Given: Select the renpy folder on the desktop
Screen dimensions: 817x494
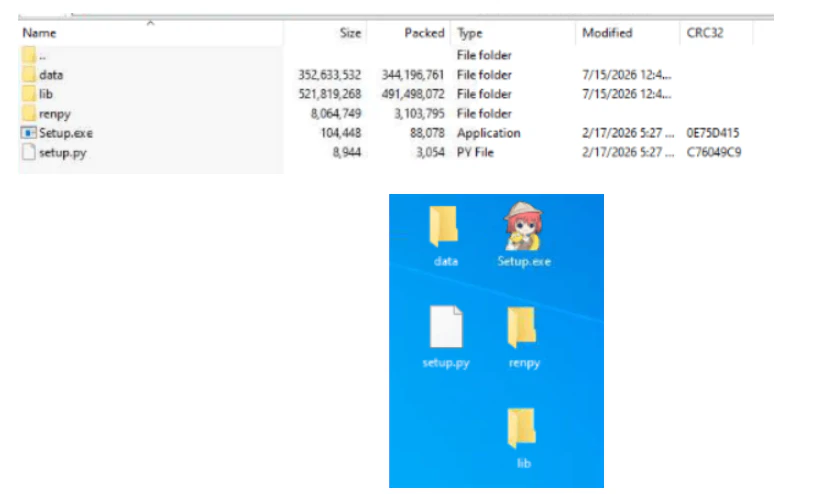Looking at the screenshot, I should [522, 327].
